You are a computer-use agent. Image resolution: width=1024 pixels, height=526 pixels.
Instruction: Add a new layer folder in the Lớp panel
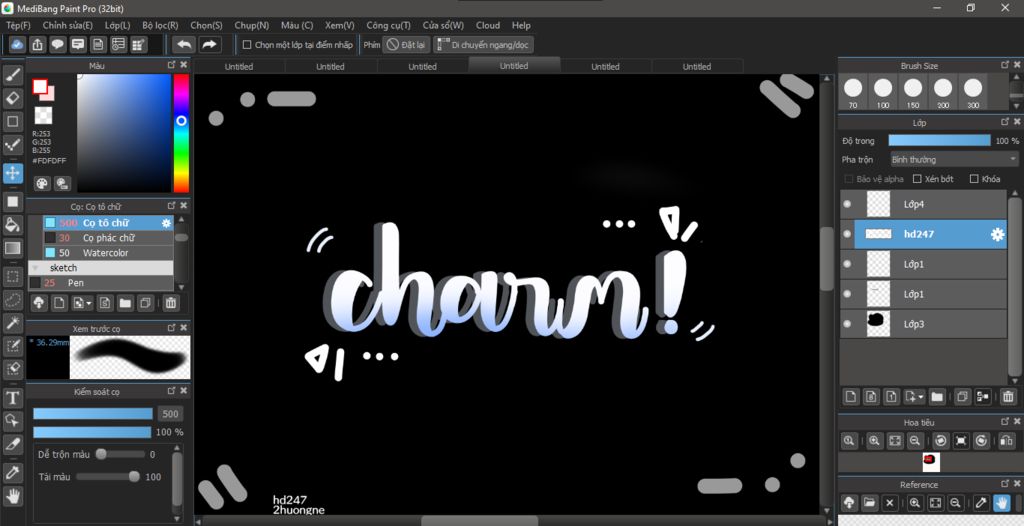(937, 396)
